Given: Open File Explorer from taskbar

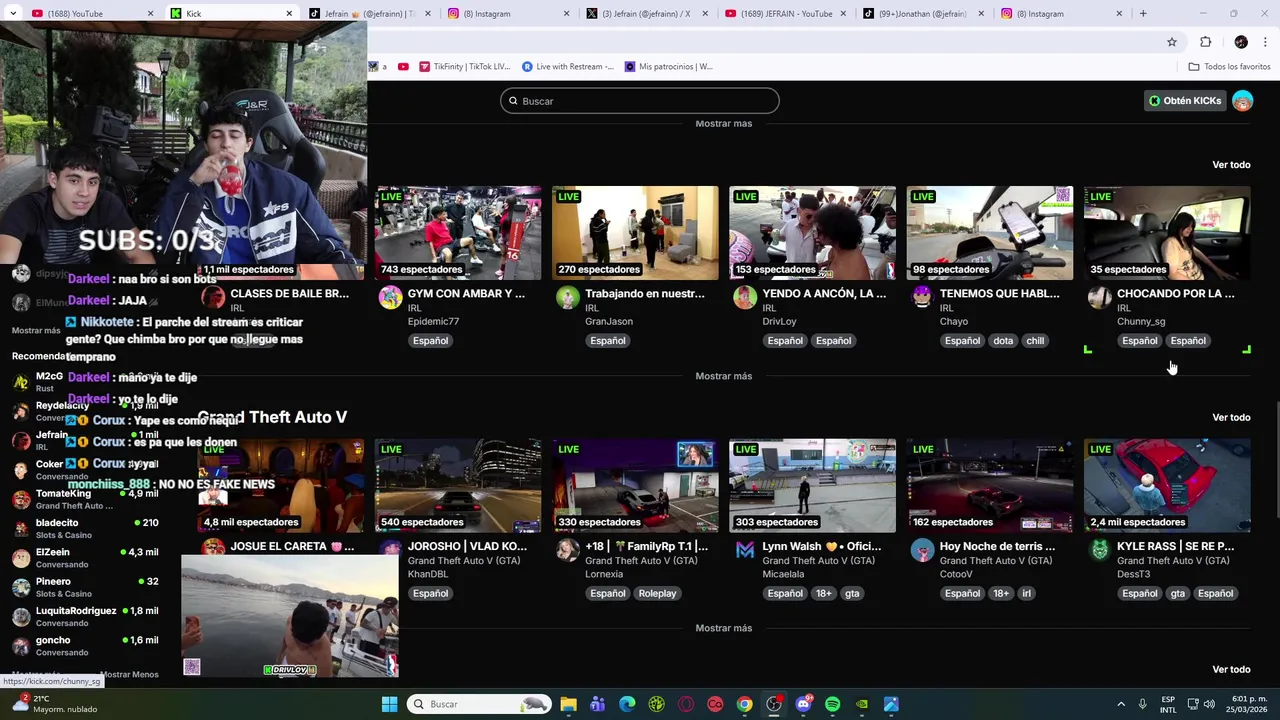Looking at the screenshot, I should click(568, 704).
